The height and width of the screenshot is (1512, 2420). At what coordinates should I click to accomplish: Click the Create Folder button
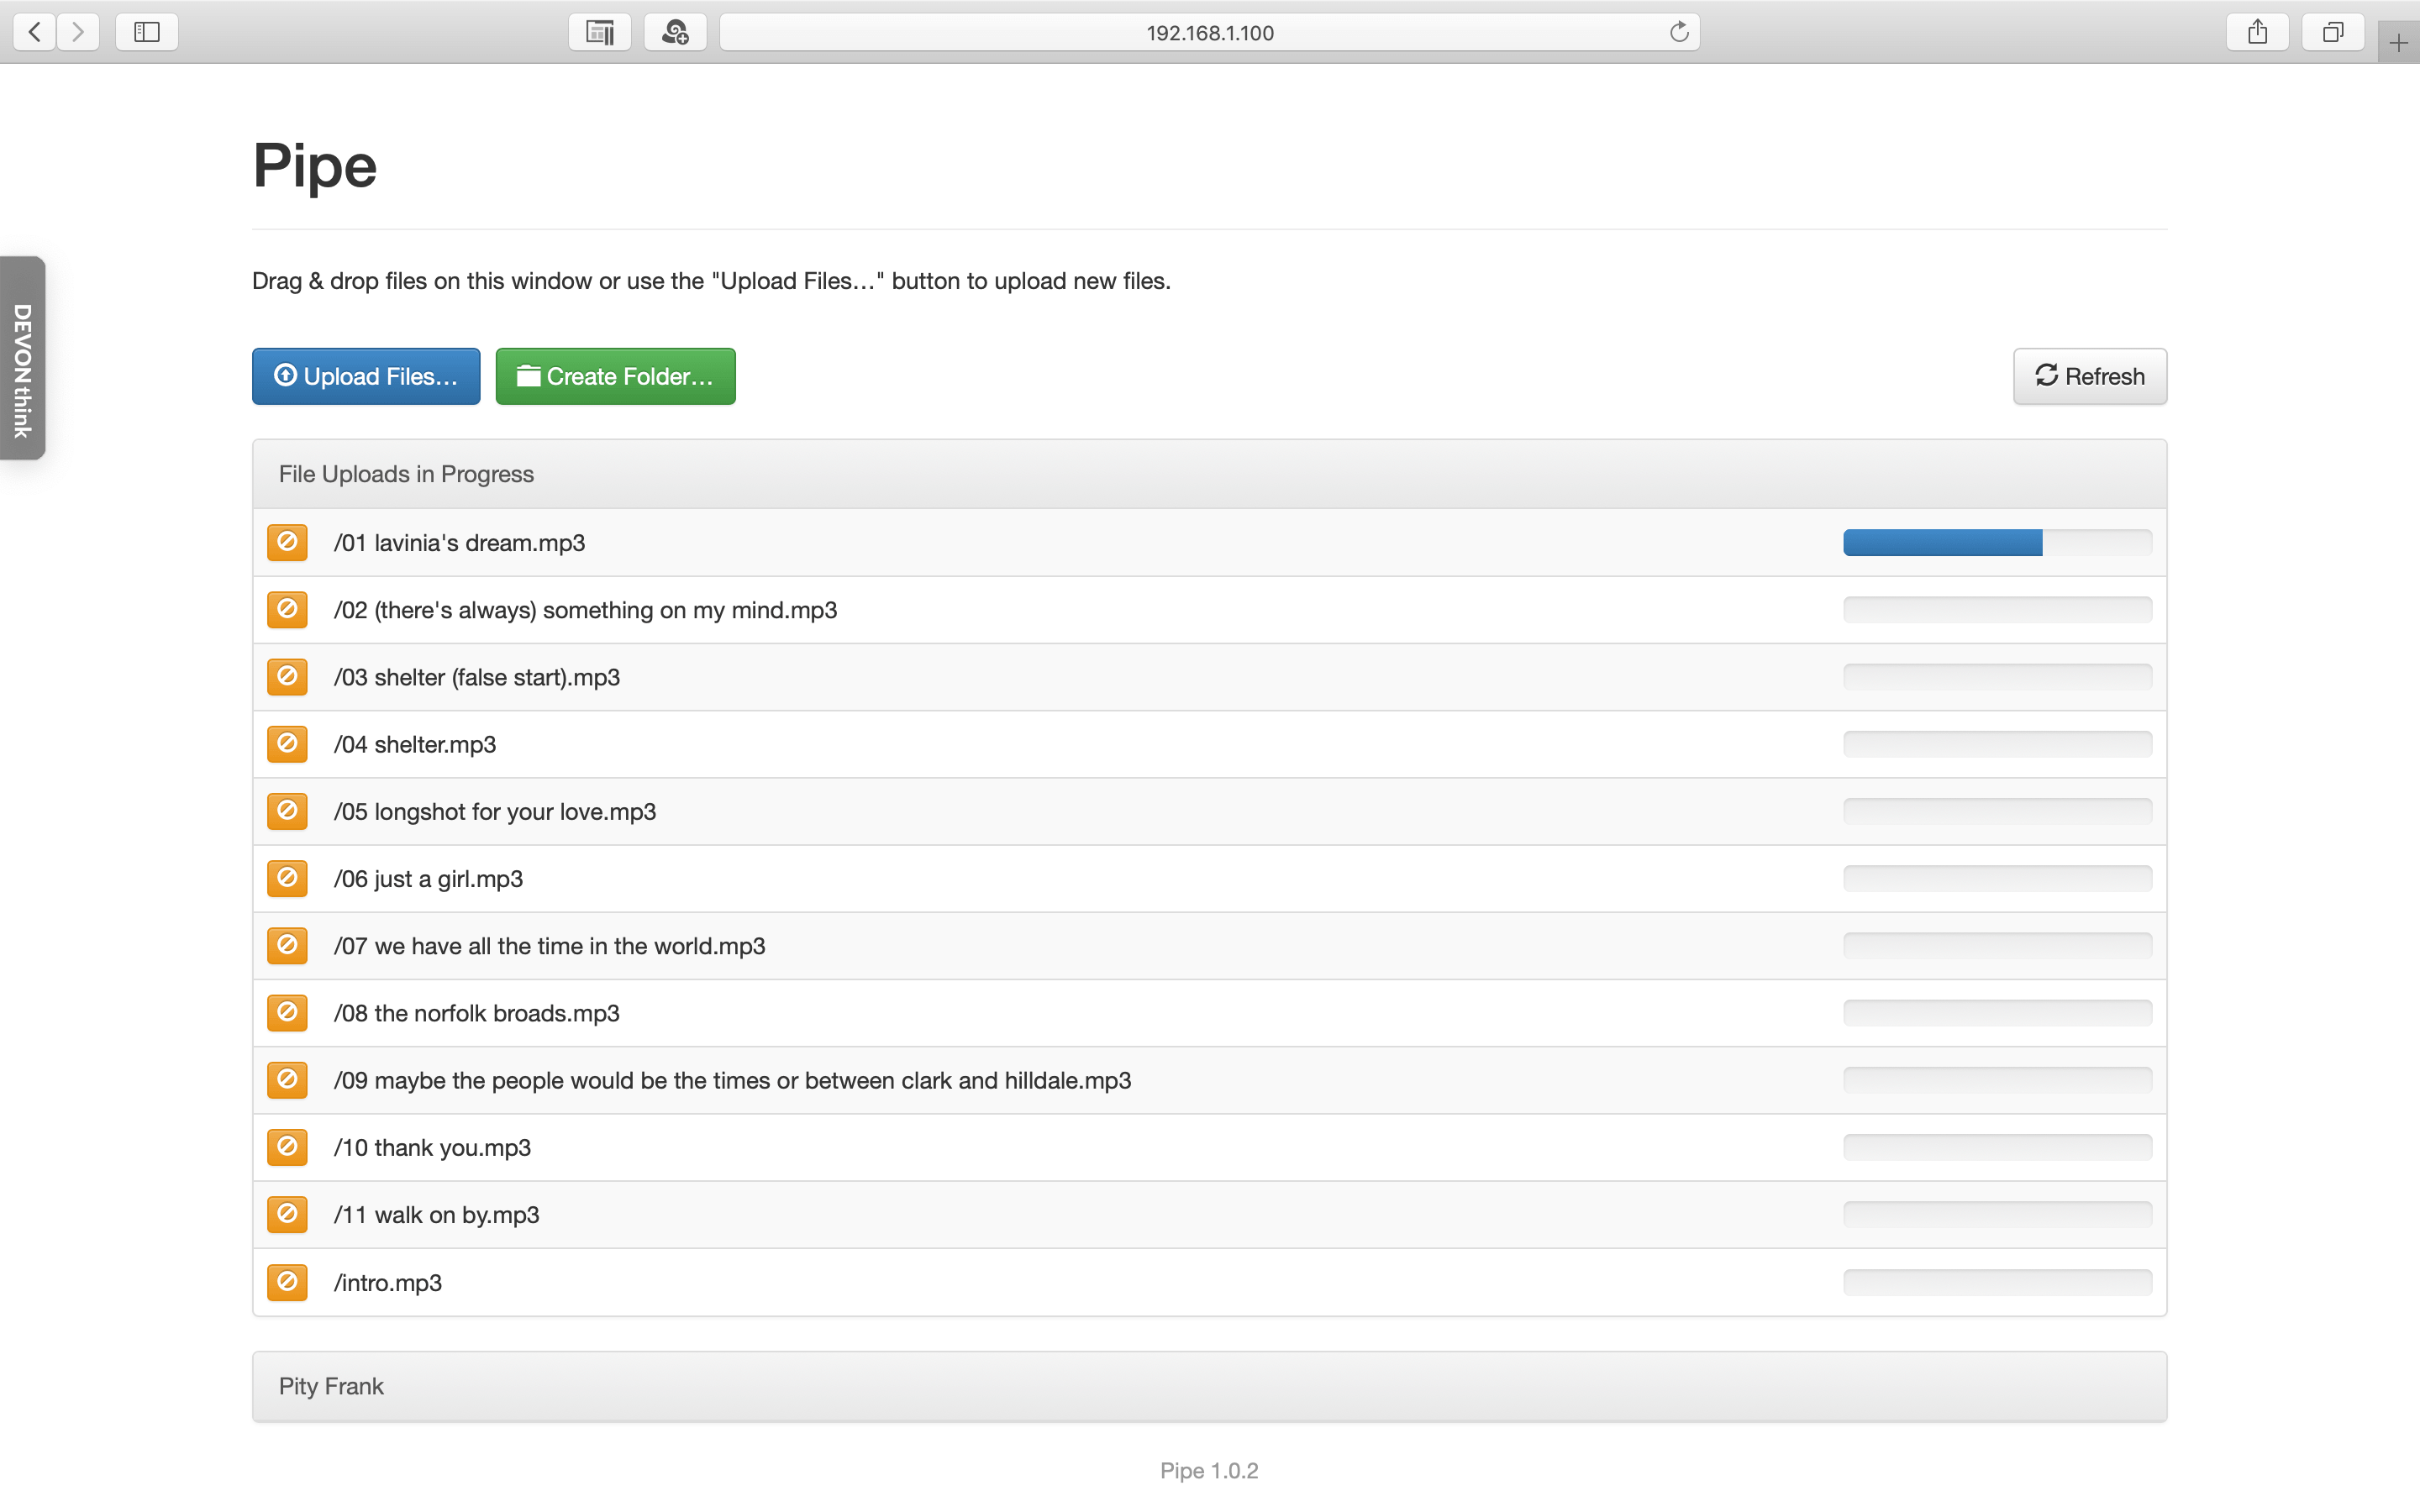point(615,376)
